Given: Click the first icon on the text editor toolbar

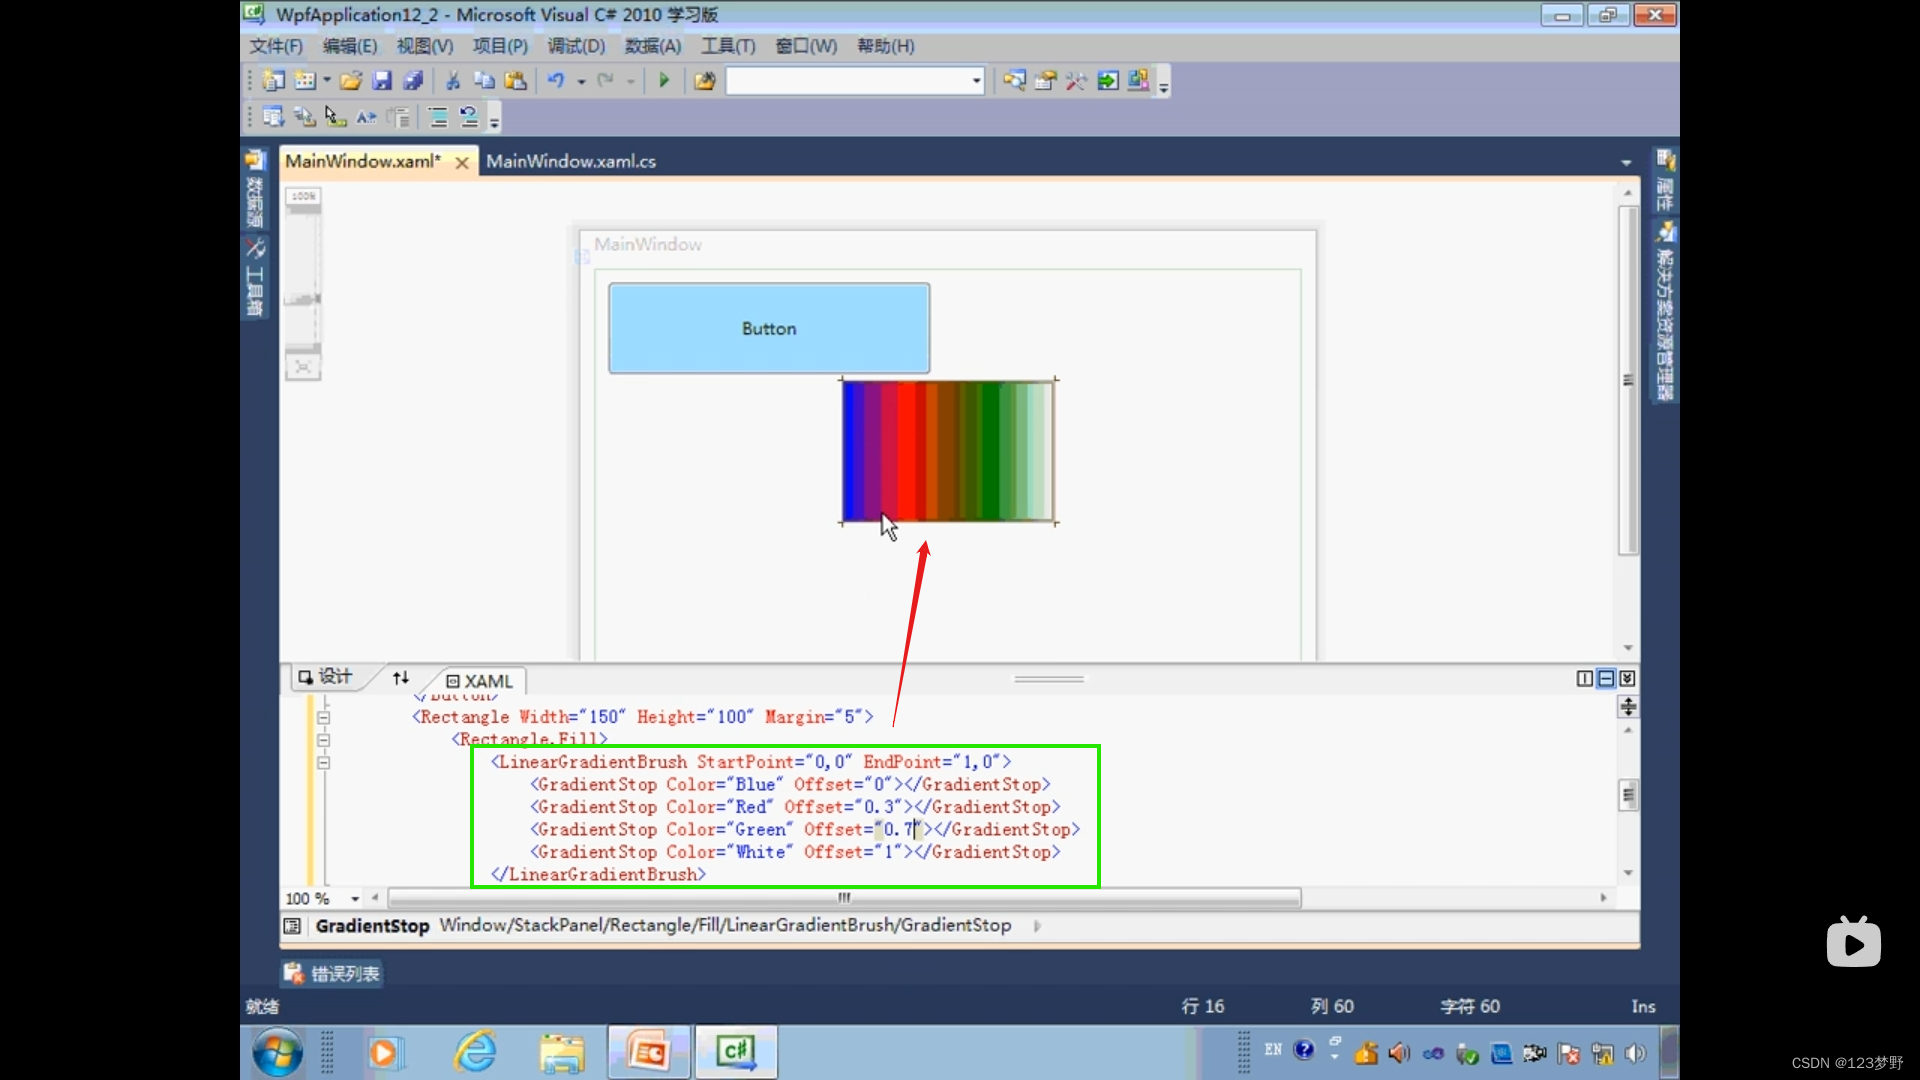Looking at the screenshot, I should click(273, 117).
